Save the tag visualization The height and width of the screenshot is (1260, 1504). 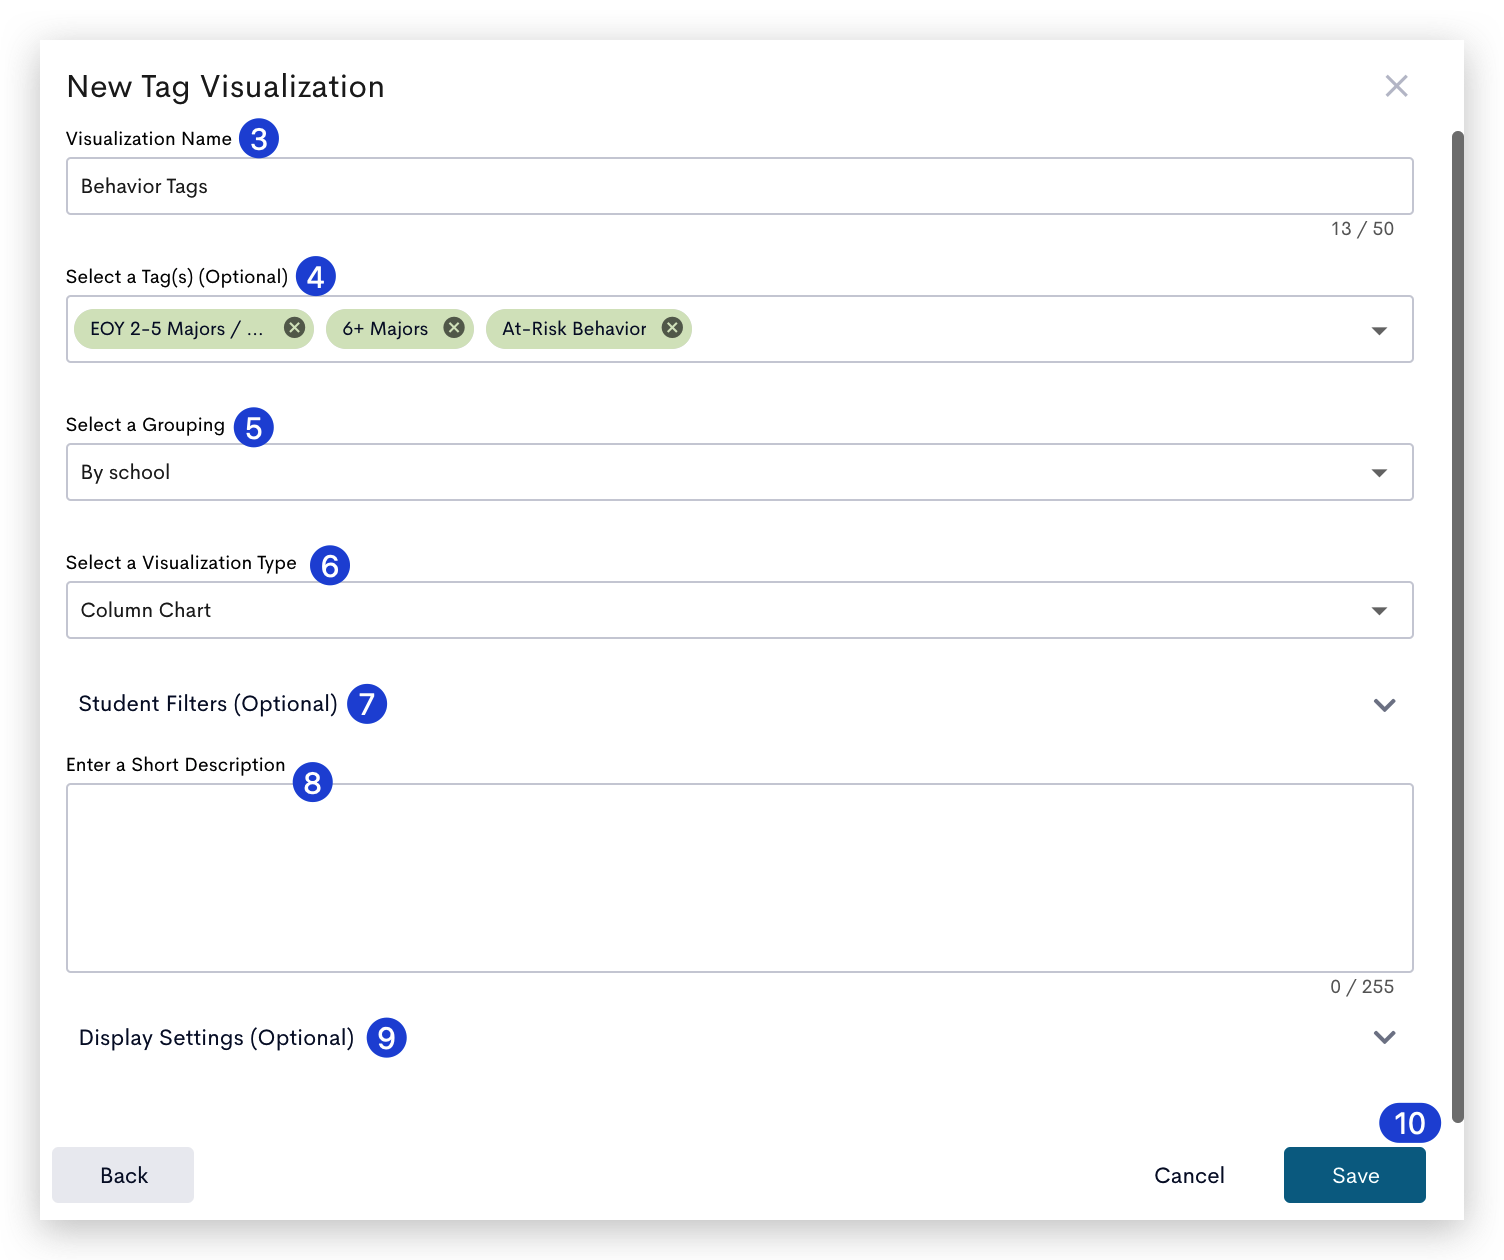[x=1355, y=1175]
